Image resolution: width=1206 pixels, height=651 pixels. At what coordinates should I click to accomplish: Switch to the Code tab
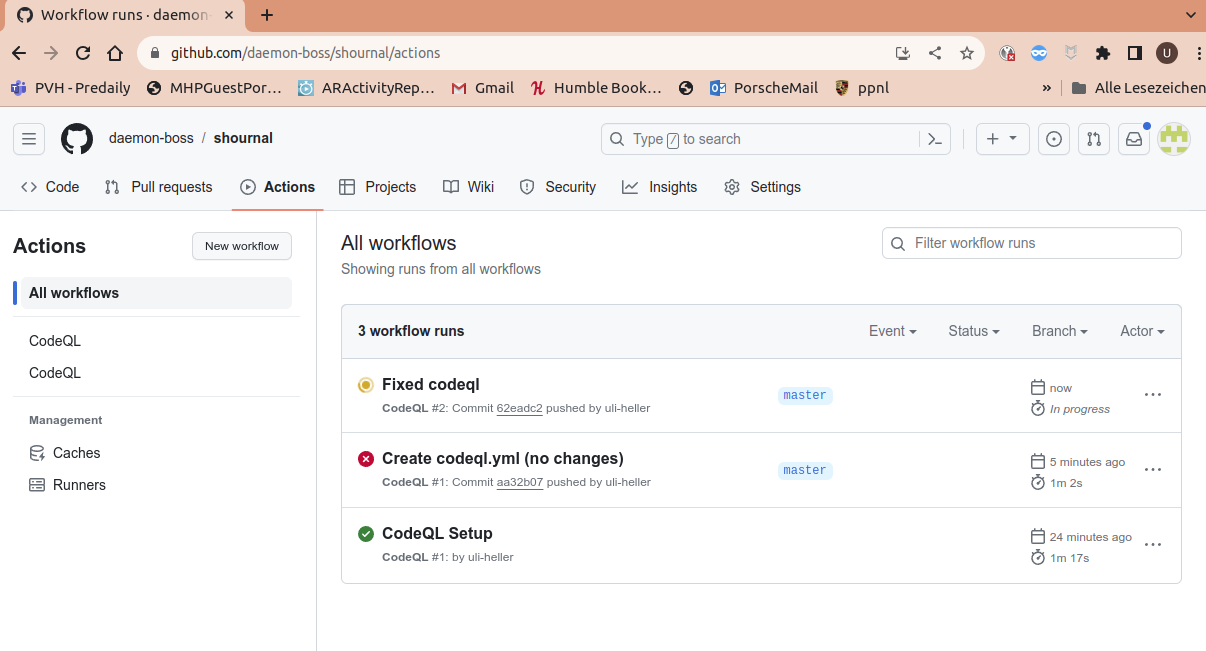[50, 187]
